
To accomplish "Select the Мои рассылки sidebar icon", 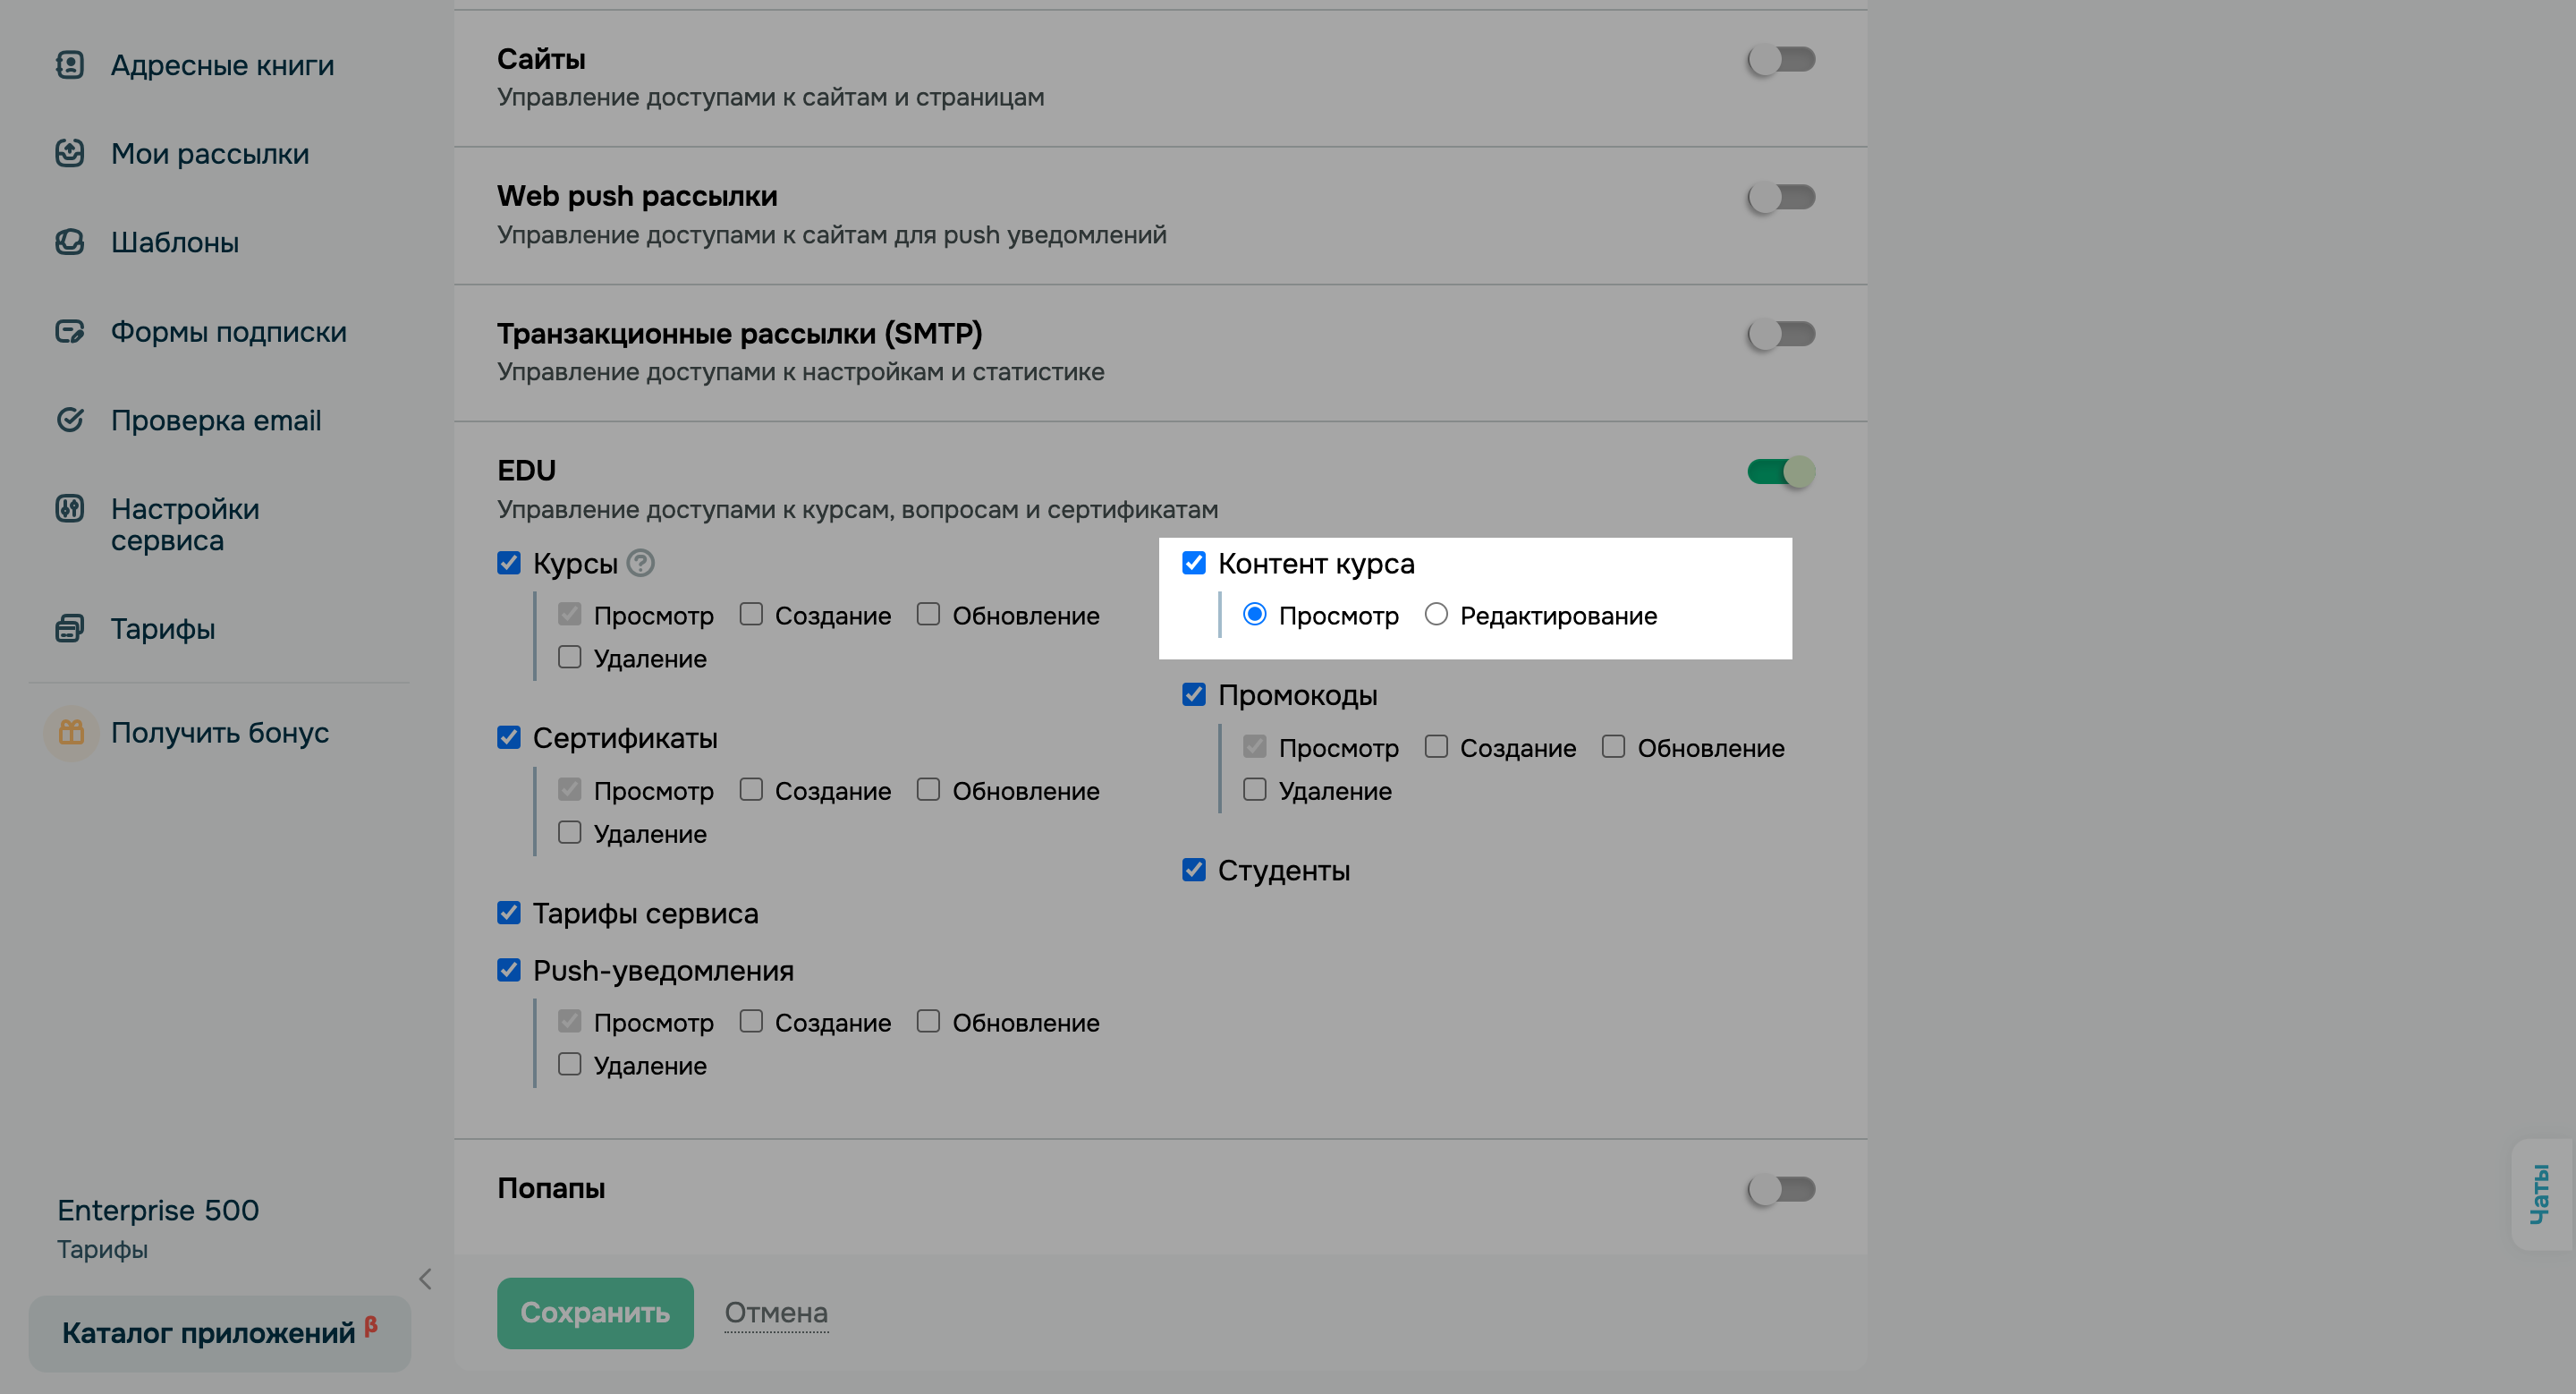I will pos(70,153).
